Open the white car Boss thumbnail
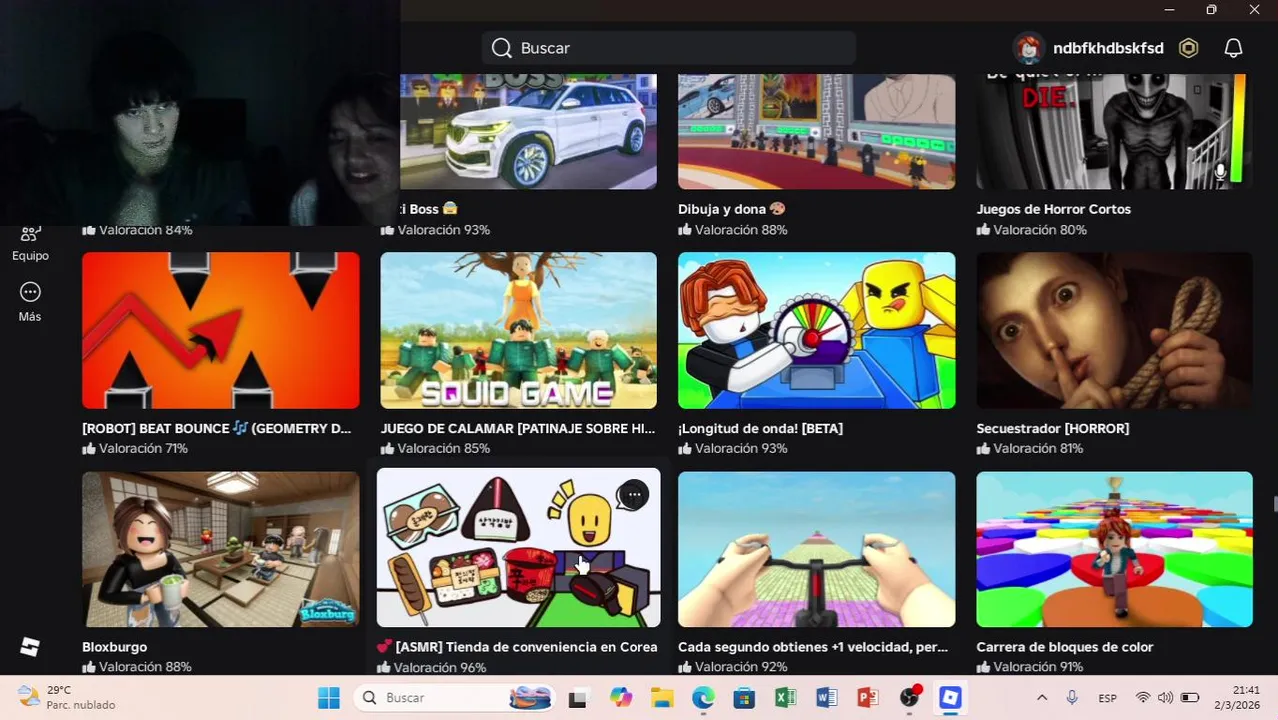Screen dimensions: 1278x720 coord(528,131)
